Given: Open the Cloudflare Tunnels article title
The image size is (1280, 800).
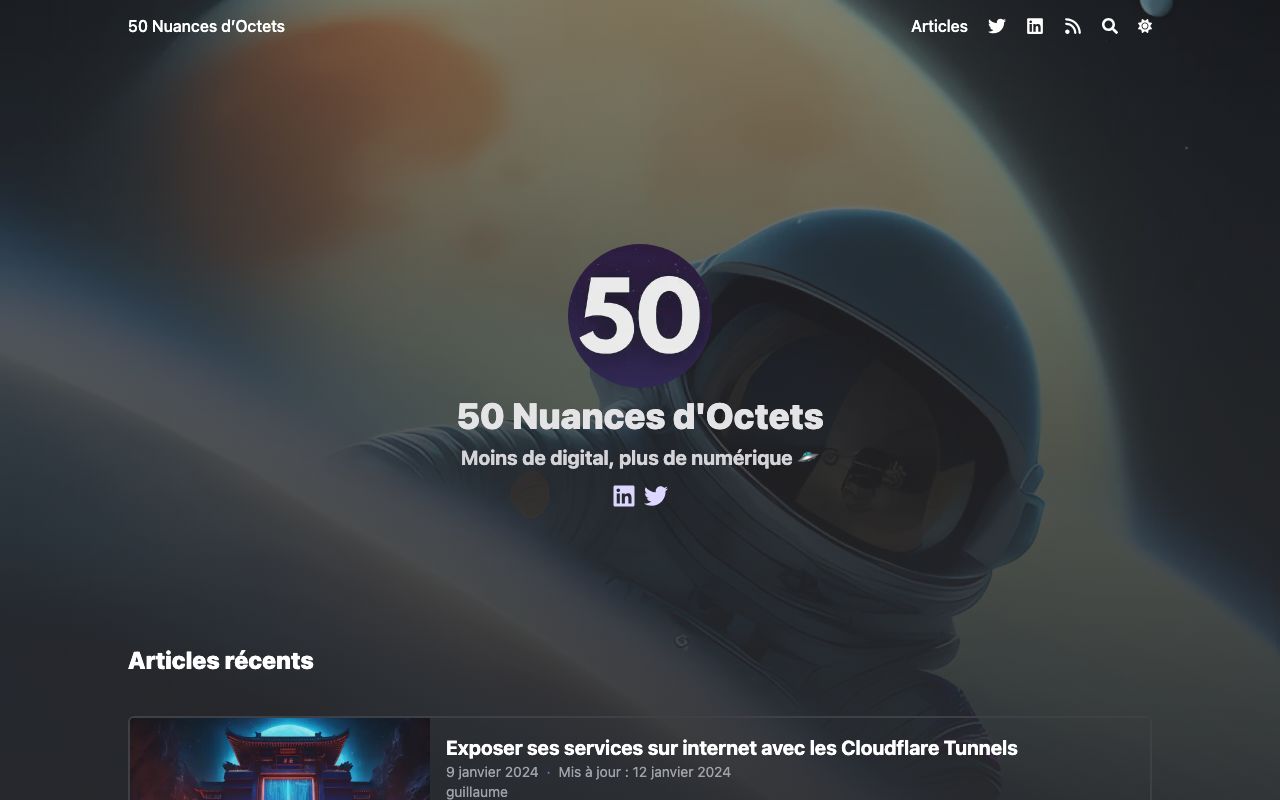Looking at the screenshot, I should coord(731,748).
